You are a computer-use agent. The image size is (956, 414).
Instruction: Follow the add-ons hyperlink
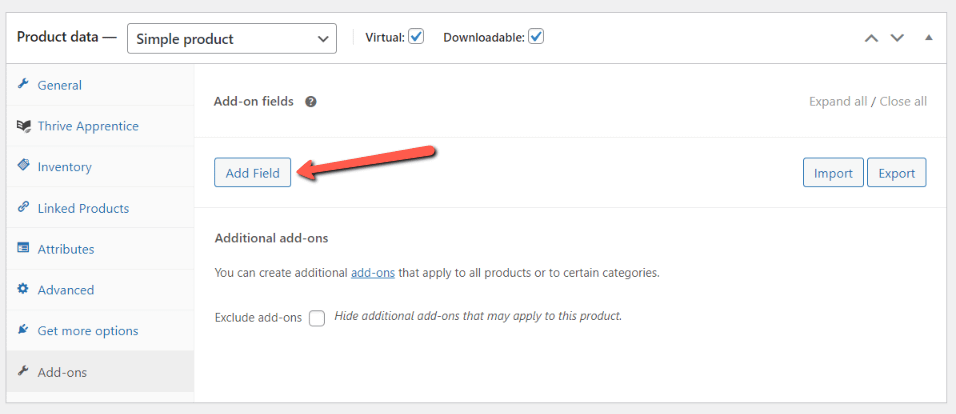pos(373,272)
